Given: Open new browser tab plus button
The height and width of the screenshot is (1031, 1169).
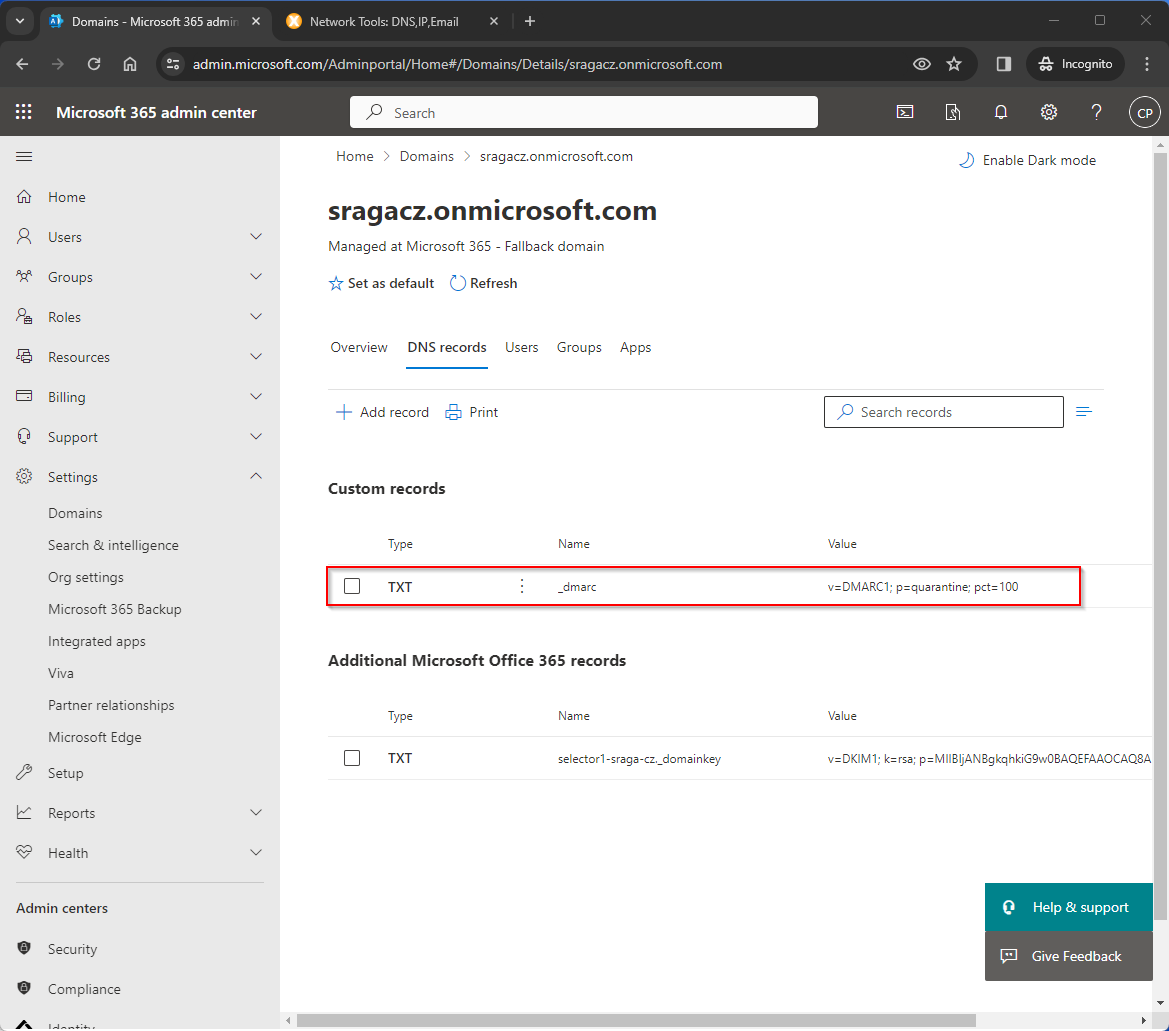Looking at the screenshot, I should (530, 22).
